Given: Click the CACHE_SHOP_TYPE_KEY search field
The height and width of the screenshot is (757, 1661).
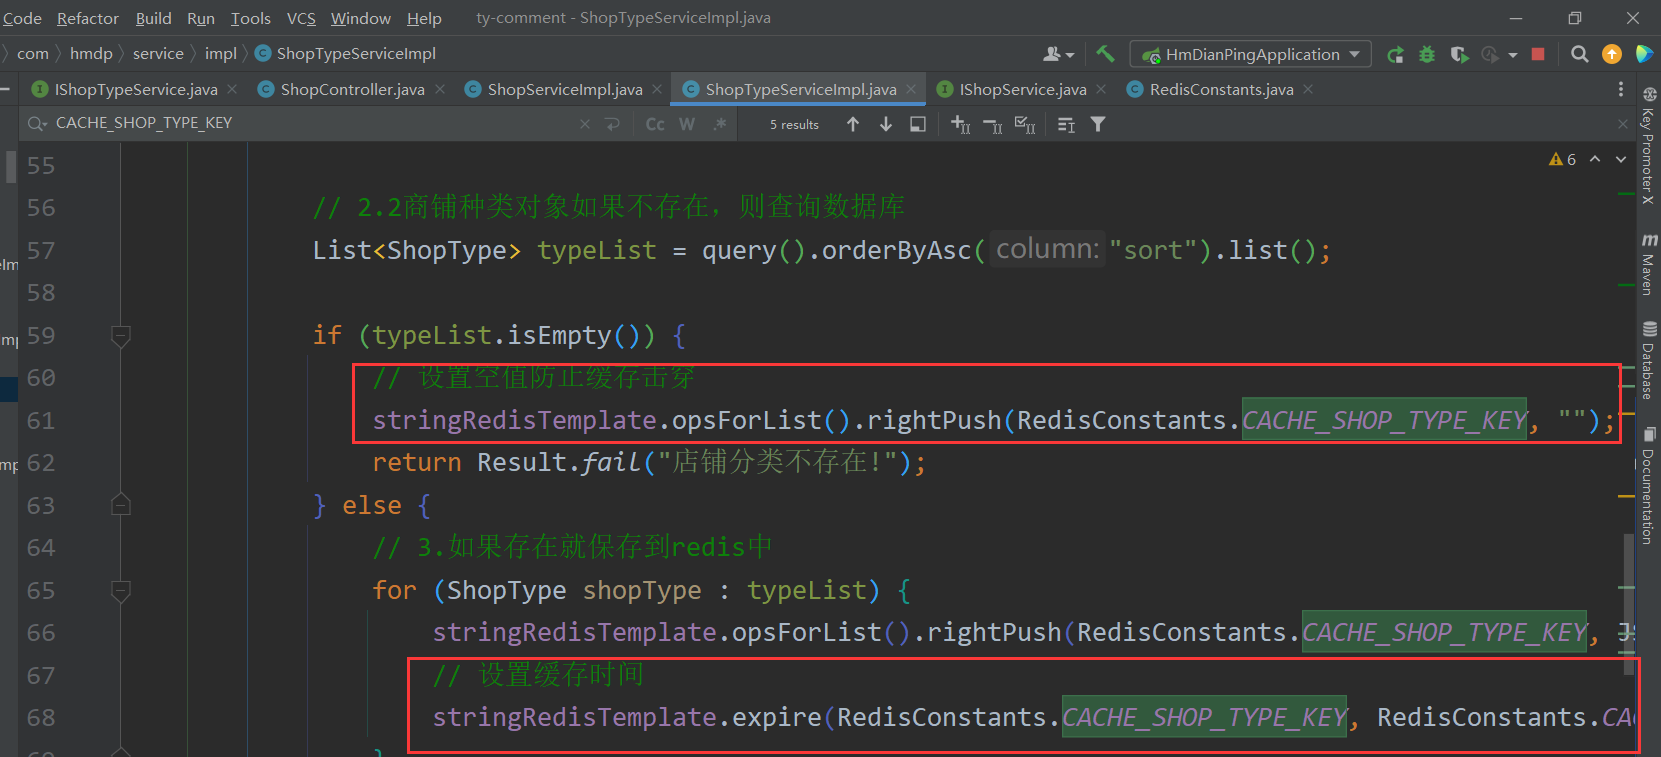Looking at the screenshot, I should click(x=310, y=123).
